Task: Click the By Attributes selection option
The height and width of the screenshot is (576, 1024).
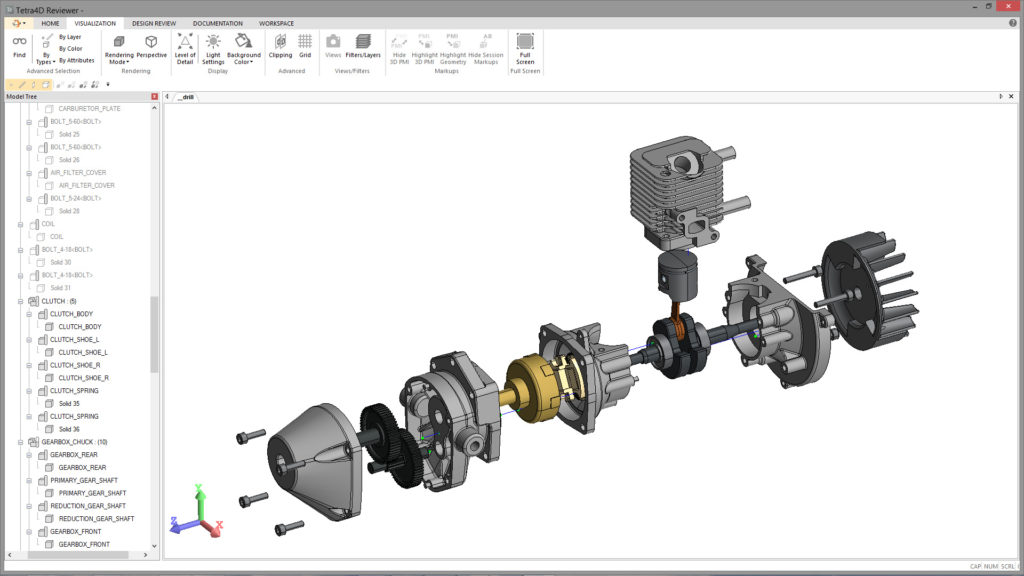Action: click(x=76, y=60)
